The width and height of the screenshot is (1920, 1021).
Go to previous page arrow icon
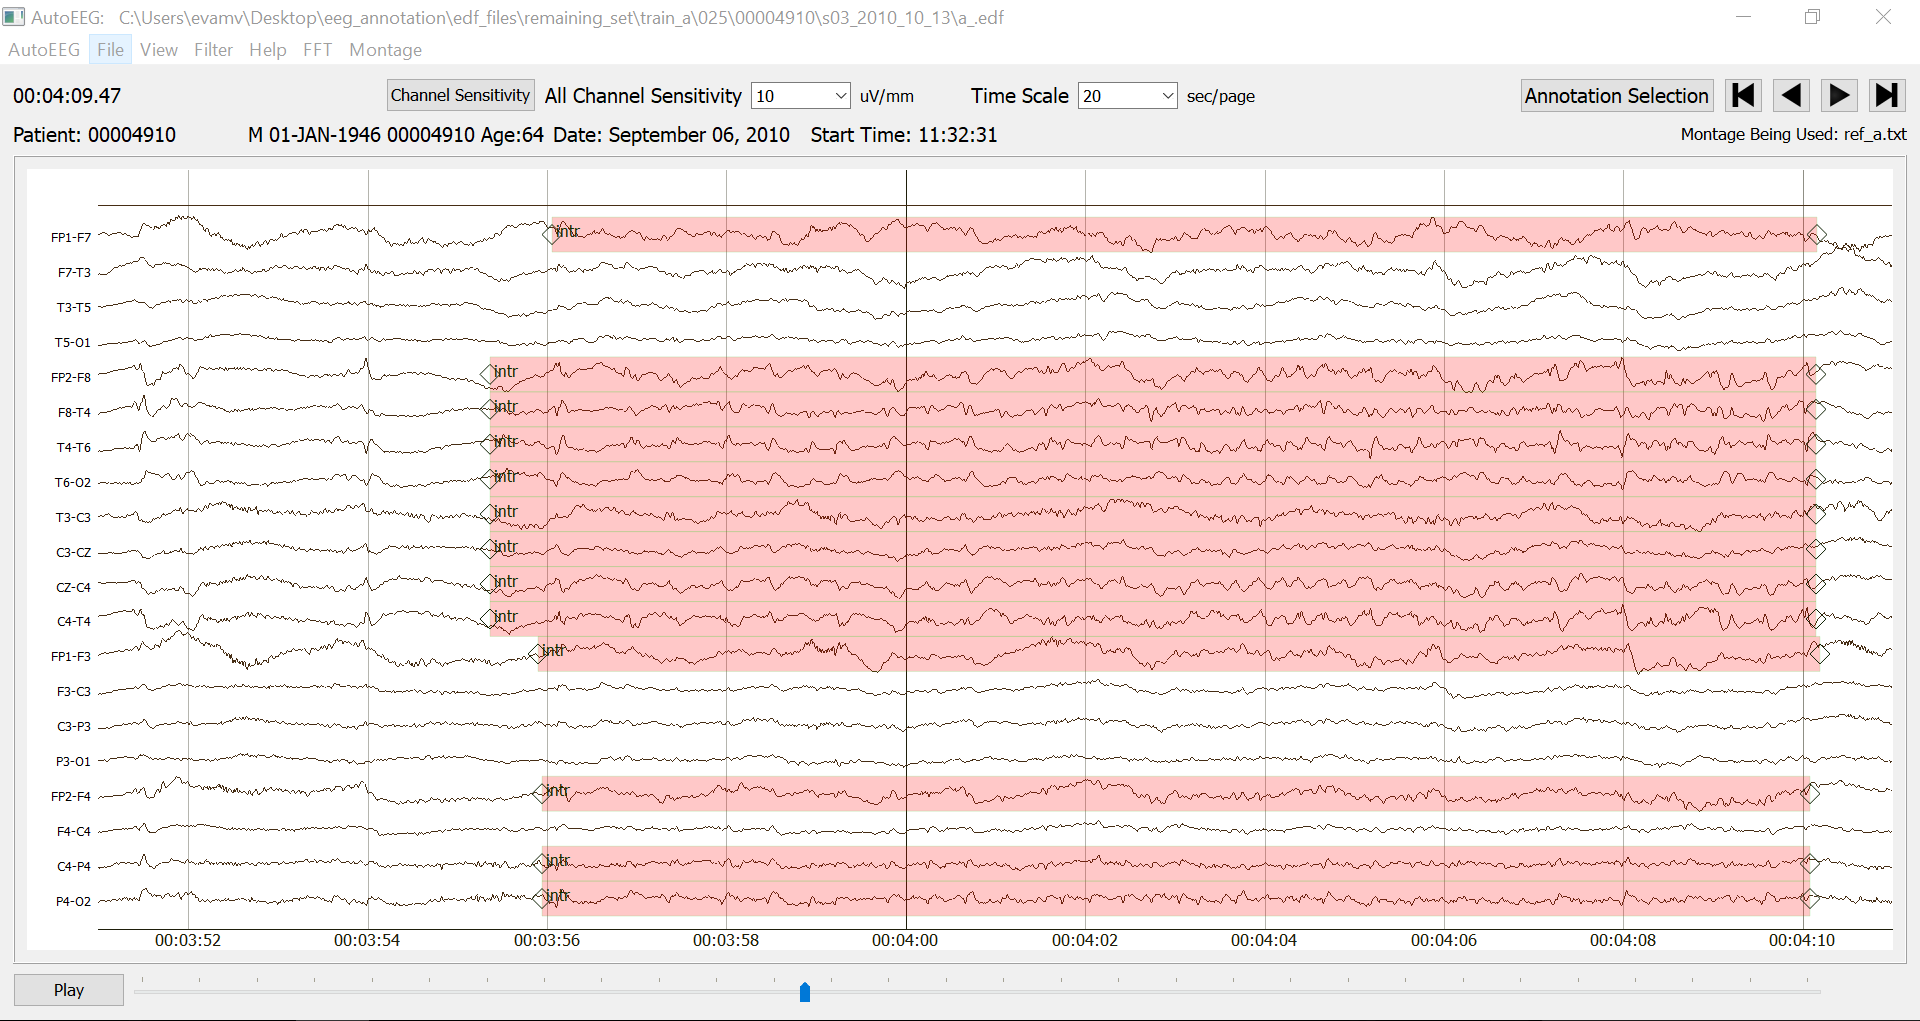pos(1791,96)
